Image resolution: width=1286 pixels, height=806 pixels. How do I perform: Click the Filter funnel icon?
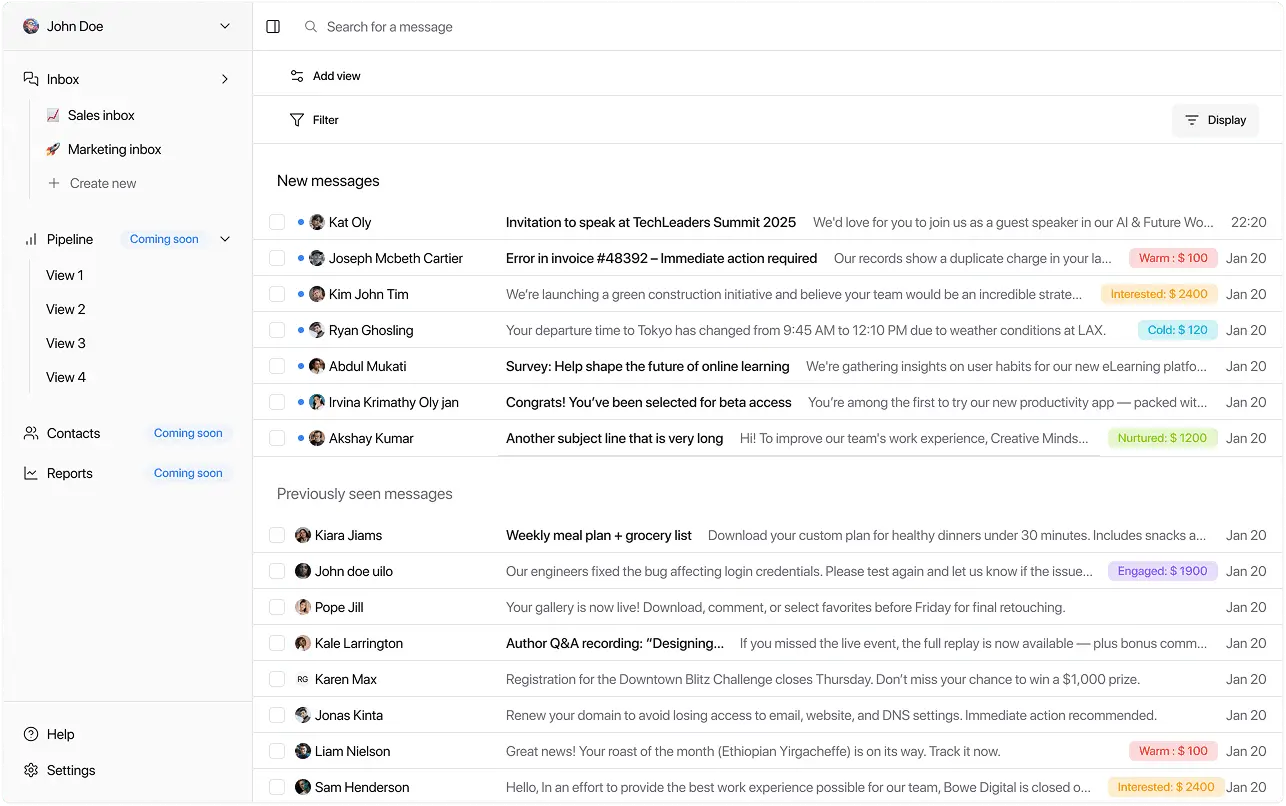point(297,120)
